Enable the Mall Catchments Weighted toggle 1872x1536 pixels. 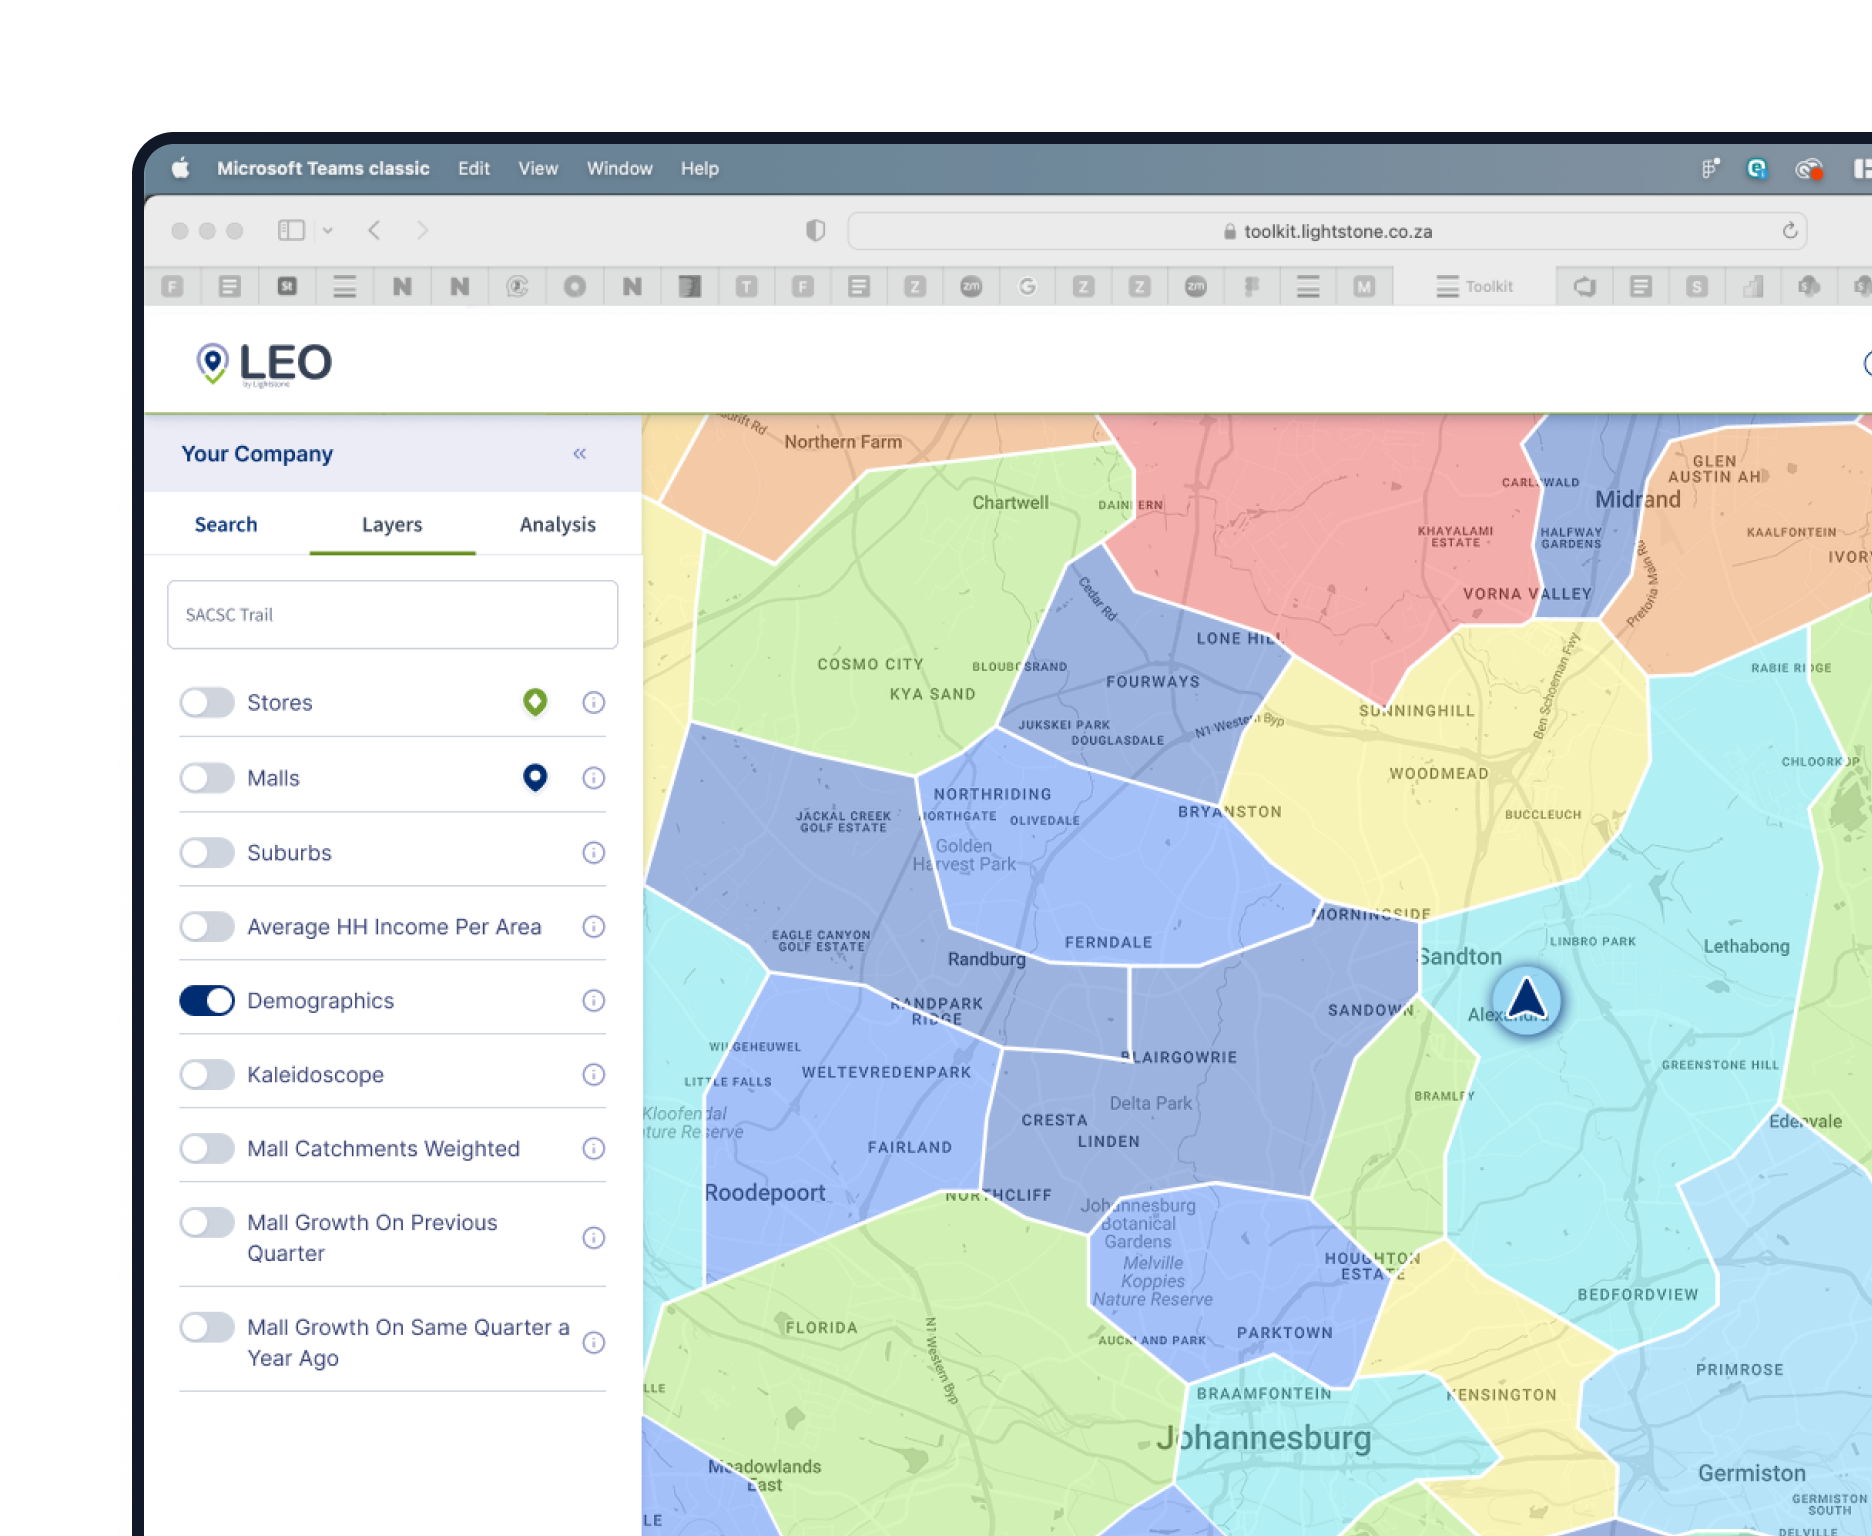[x=207, y=1149]
